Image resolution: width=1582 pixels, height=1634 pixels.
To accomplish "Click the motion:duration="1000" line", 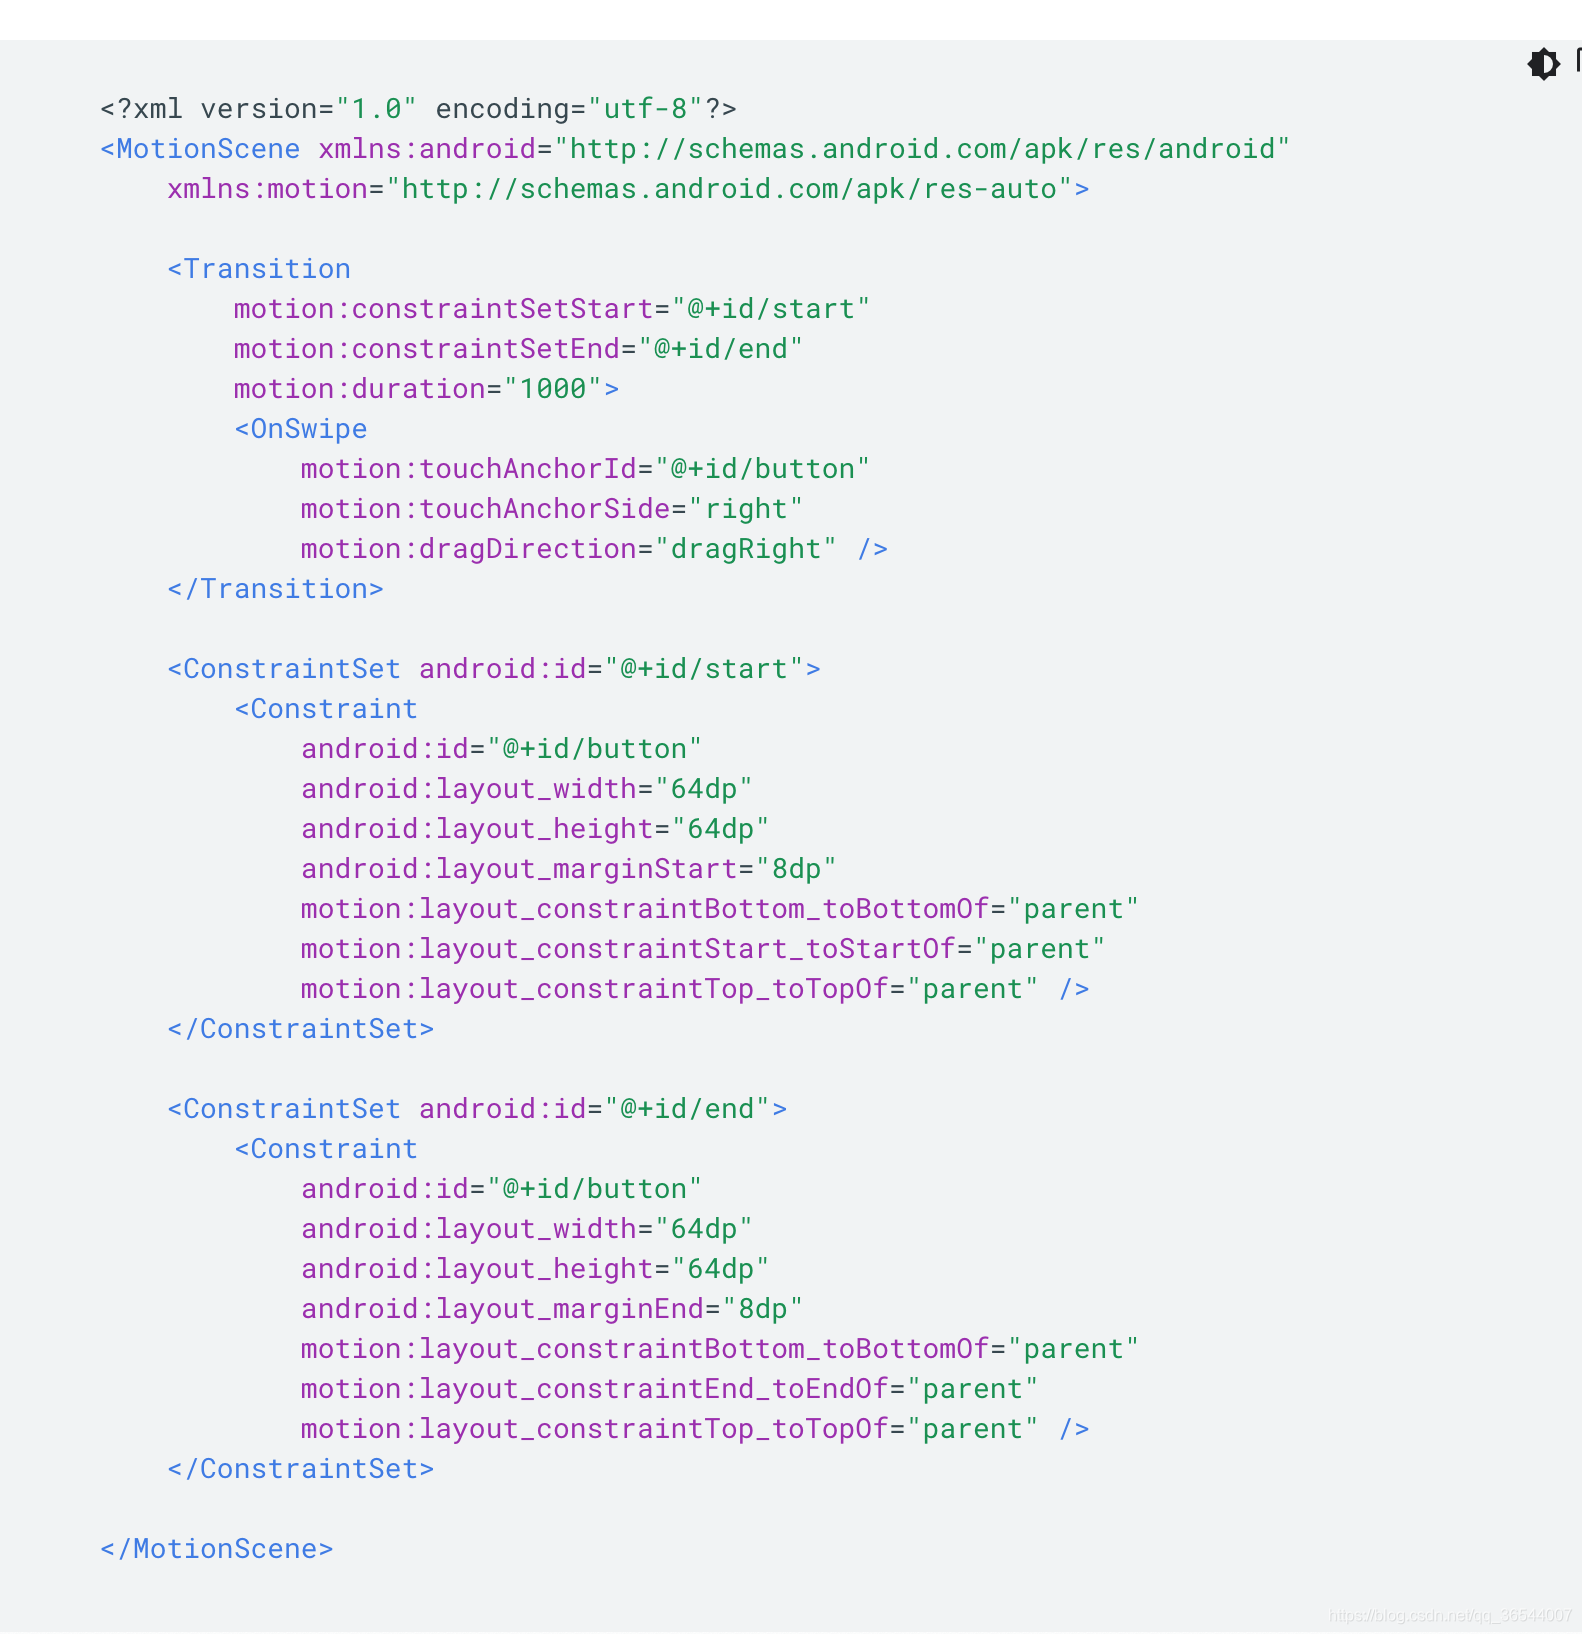I will pos(426,389).
